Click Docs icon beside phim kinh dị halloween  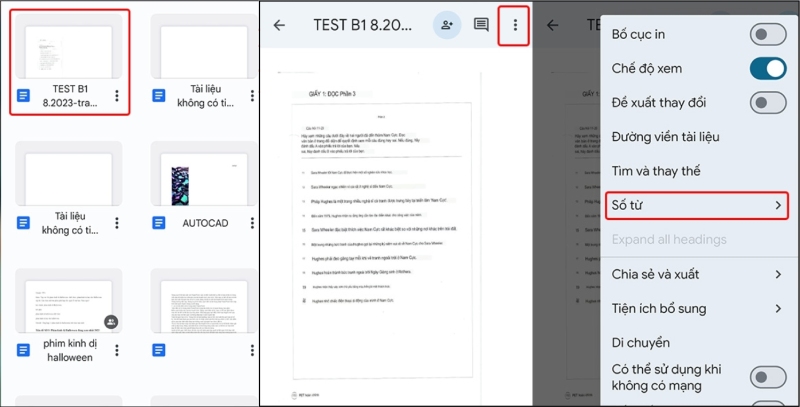(x=23, y=350)
